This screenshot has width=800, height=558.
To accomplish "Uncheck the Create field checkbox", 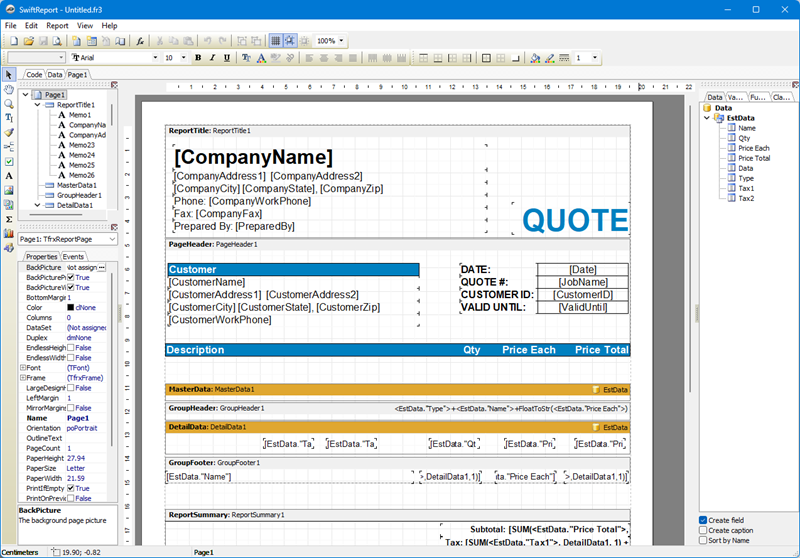I will [x=703, y=520].
